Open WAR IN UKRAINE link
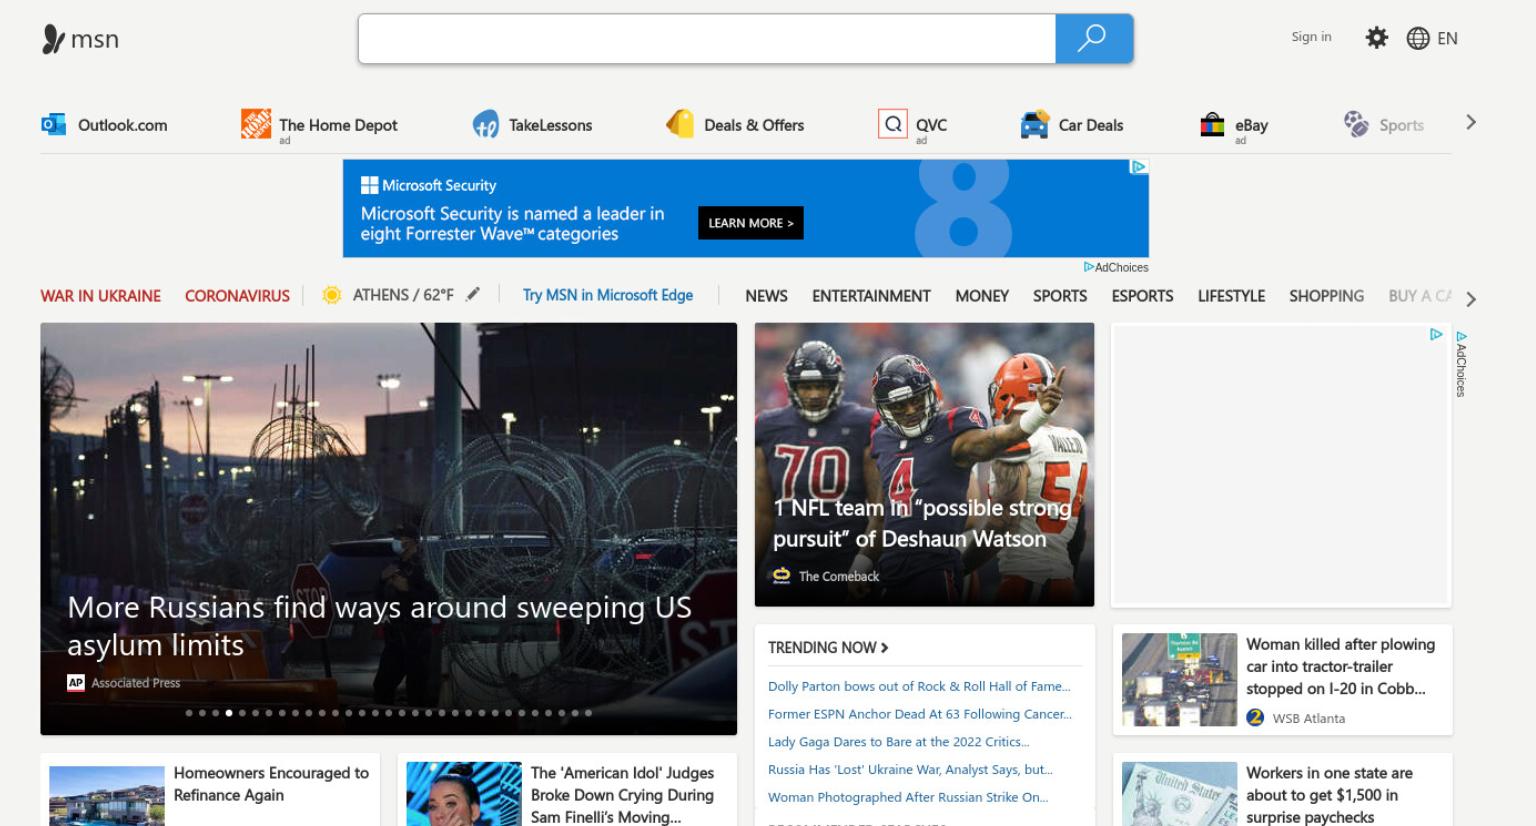1536x826 pixels. point(100,296)
